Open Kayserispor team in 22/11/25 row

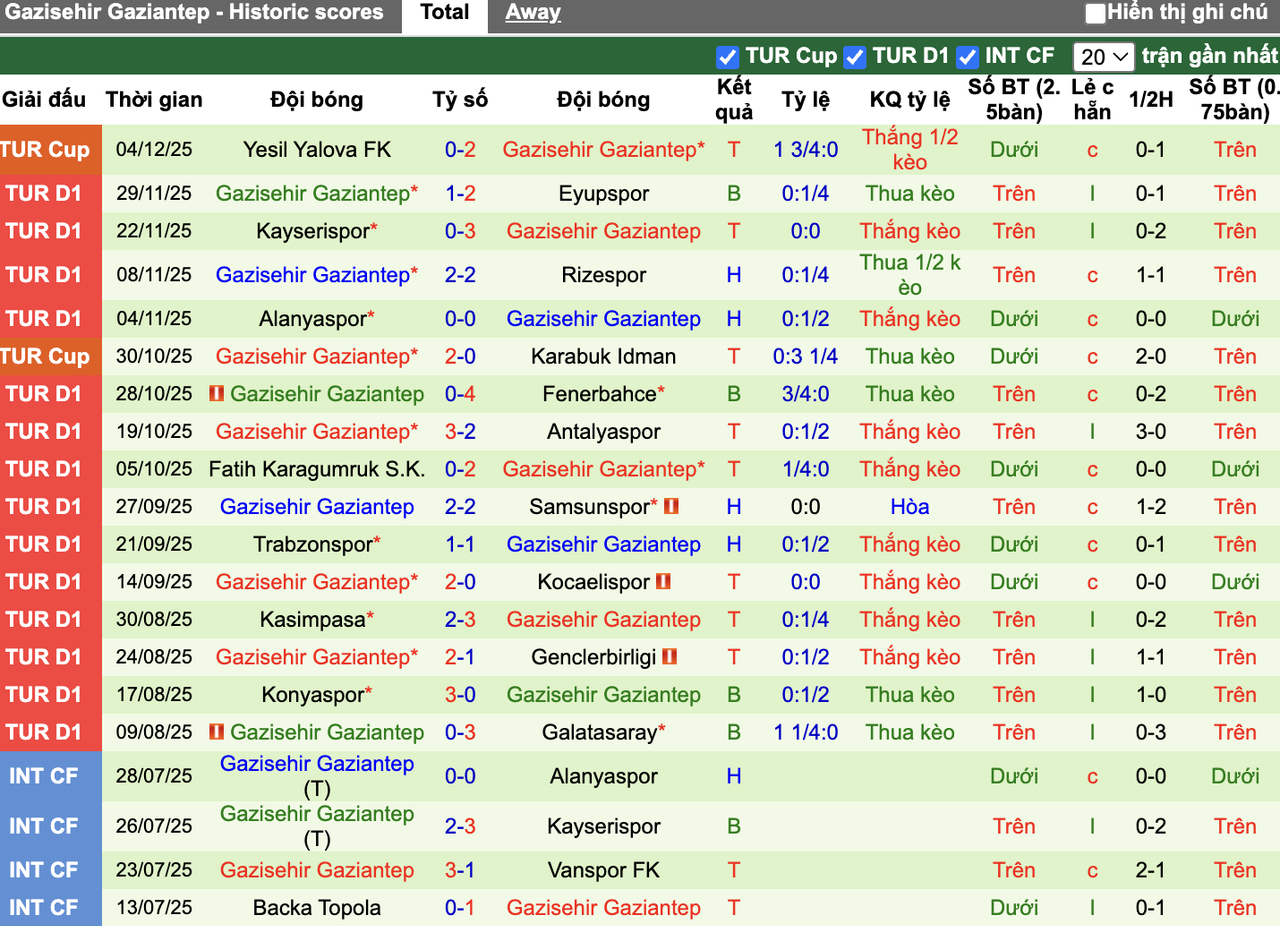pos(313,231)
